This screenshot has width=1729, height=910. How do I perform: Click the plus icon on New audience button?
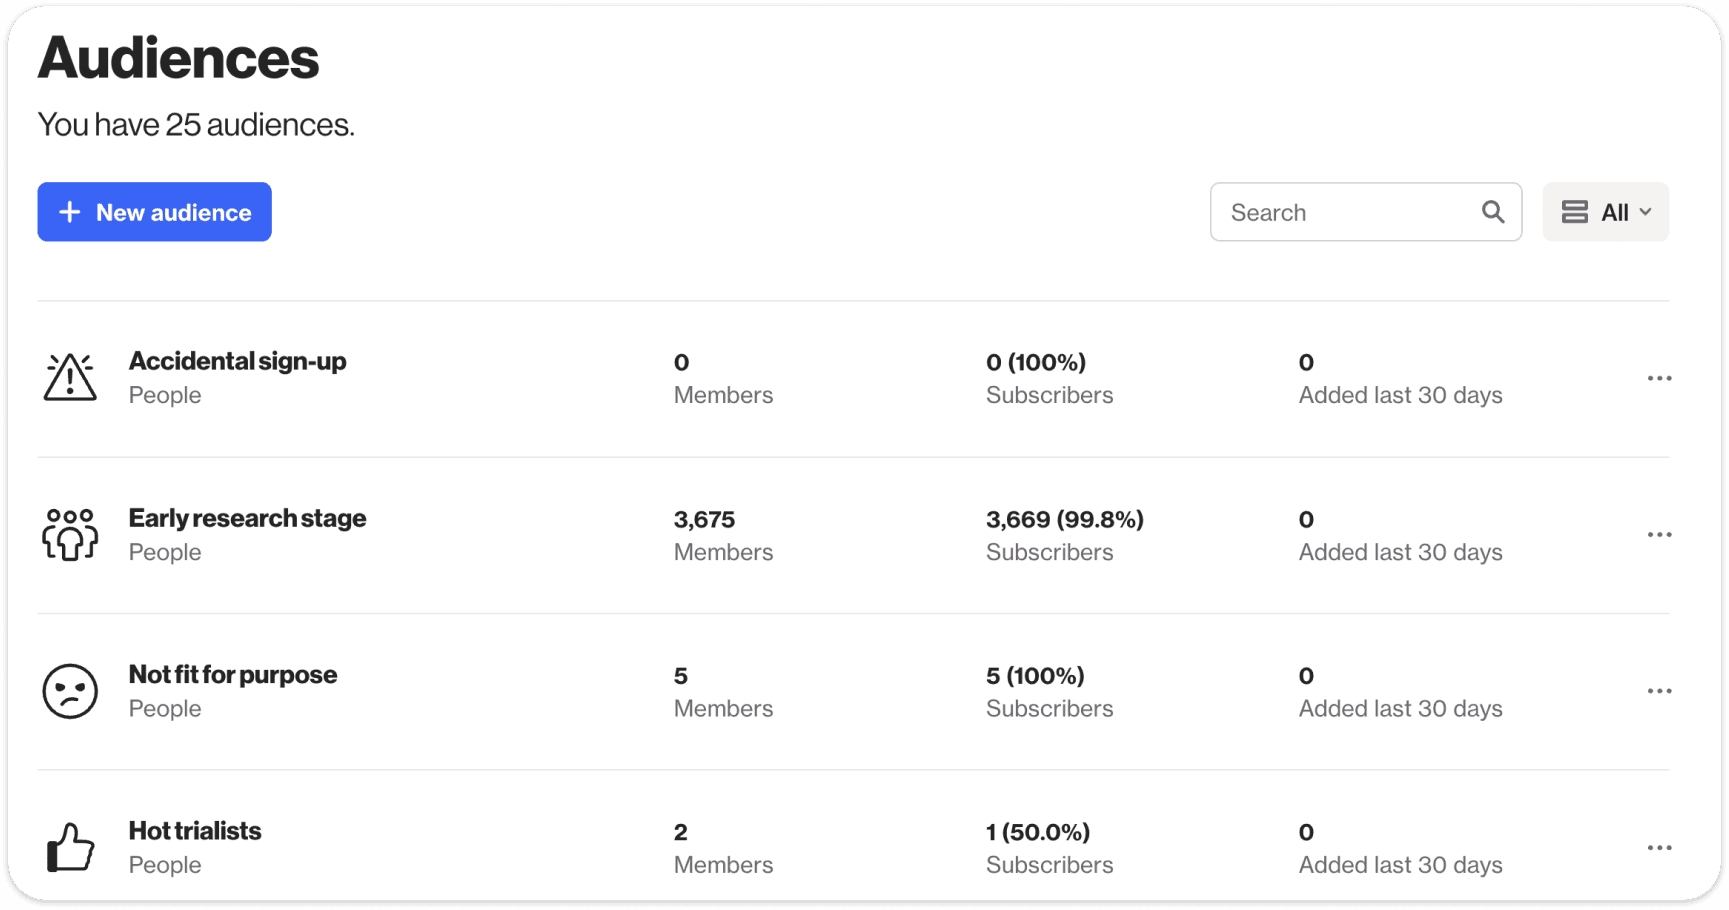click(x=69, y=212)
